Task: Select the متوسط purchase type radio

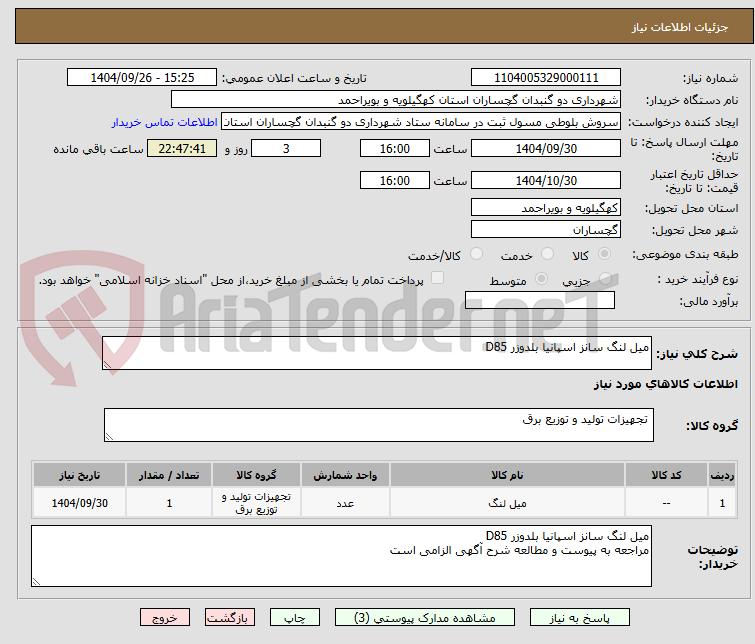Action: click(541, 279)
